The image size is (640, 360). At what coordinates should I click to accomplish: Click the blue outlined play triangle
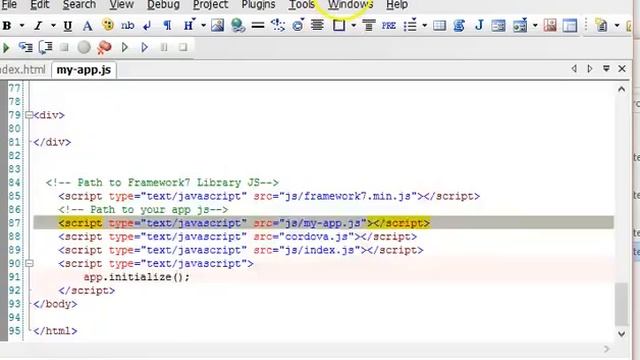[144, 47]
